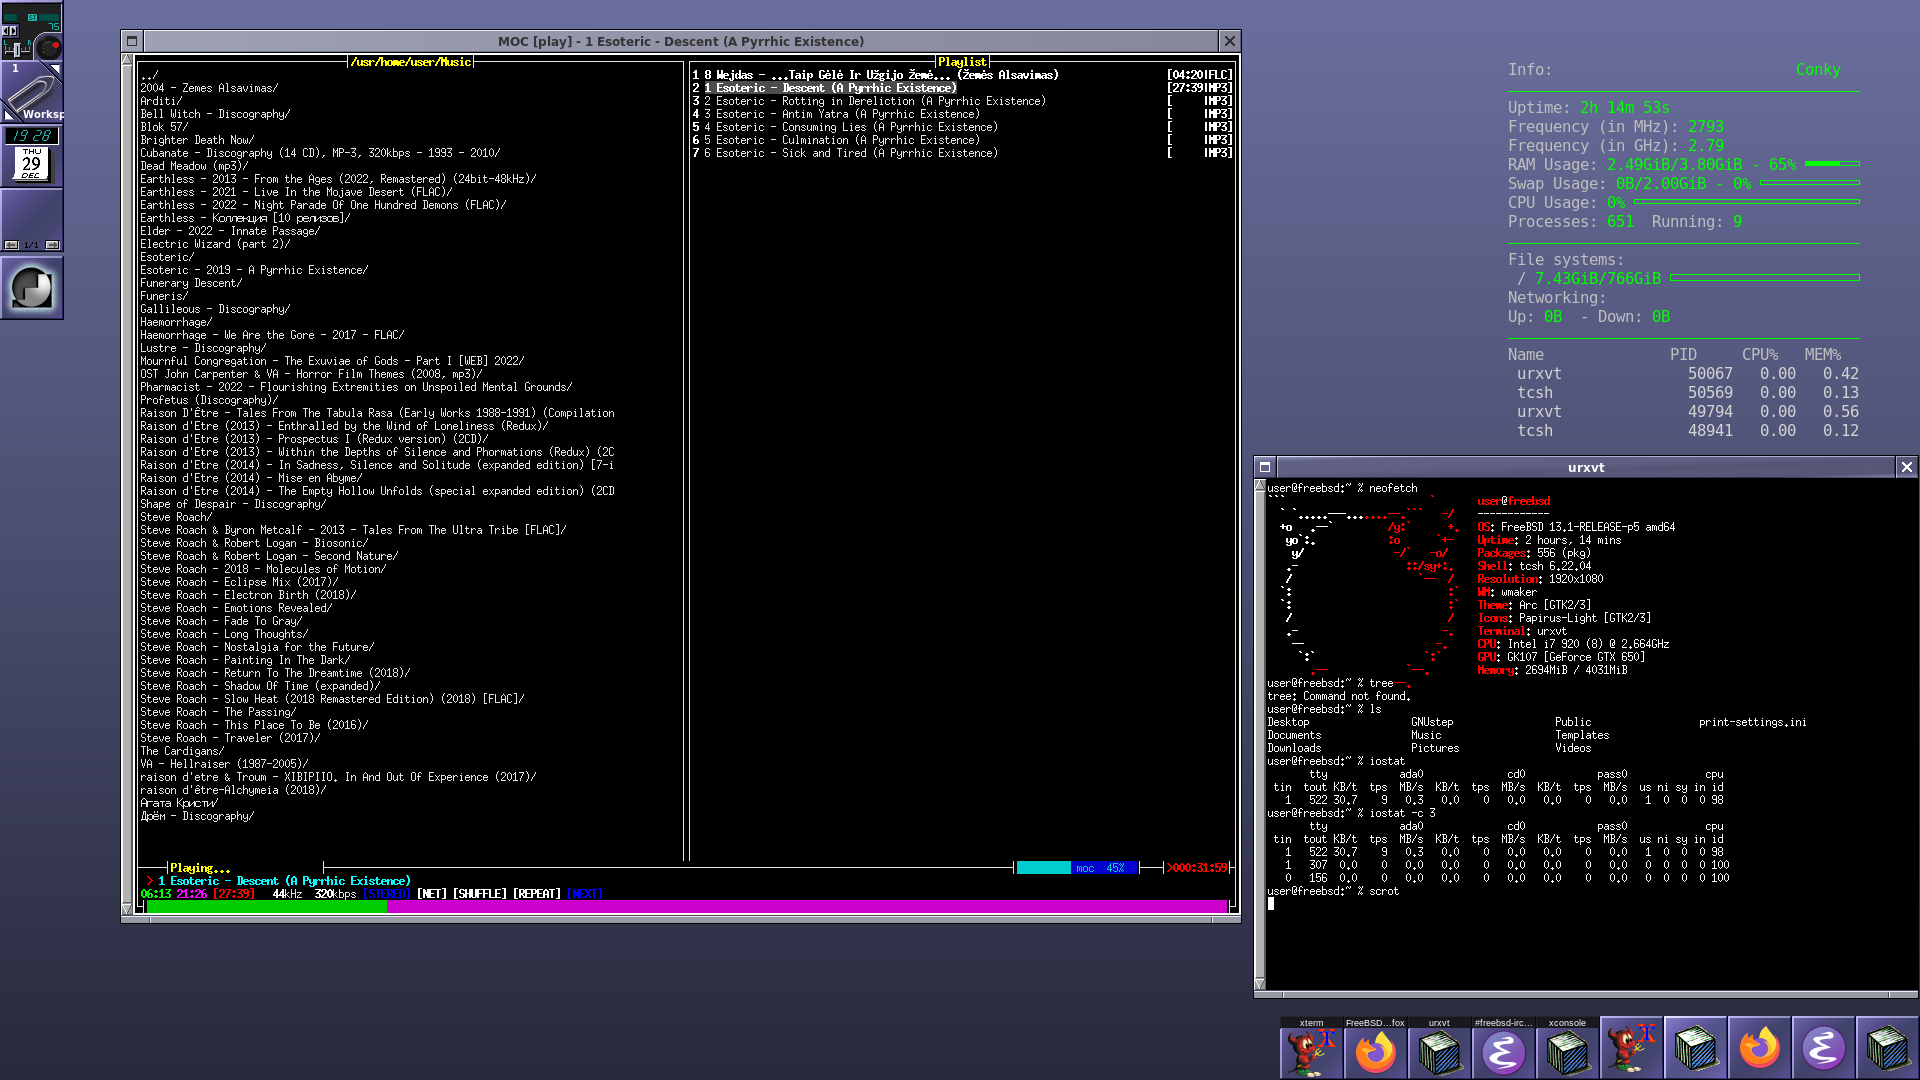The image size is (1920, 1080).
Task: Open 'Elder - 2022 - Innate Passage/' folder
Action: pyautogui.click(x=230, y=231)
